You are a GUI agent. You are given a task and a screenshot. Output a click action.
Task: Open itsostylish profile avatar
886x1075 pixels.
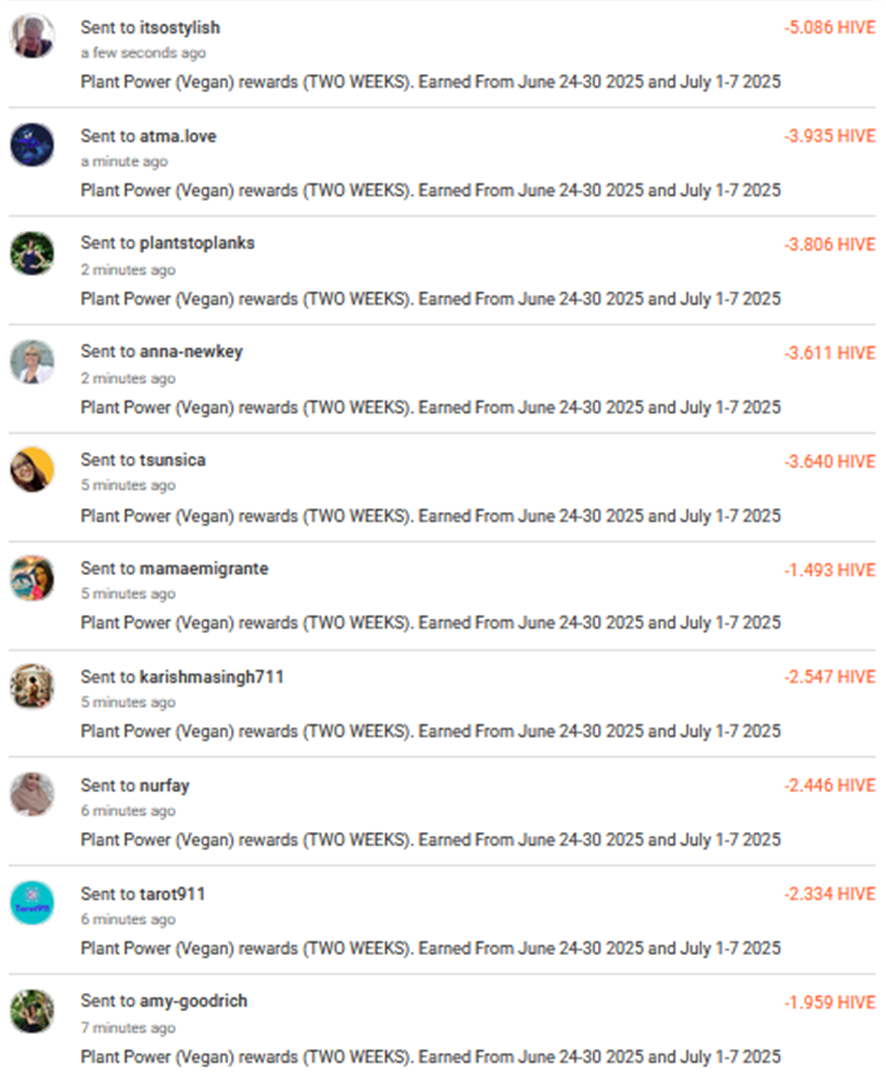pyautogui.click(x=32, y=36)
